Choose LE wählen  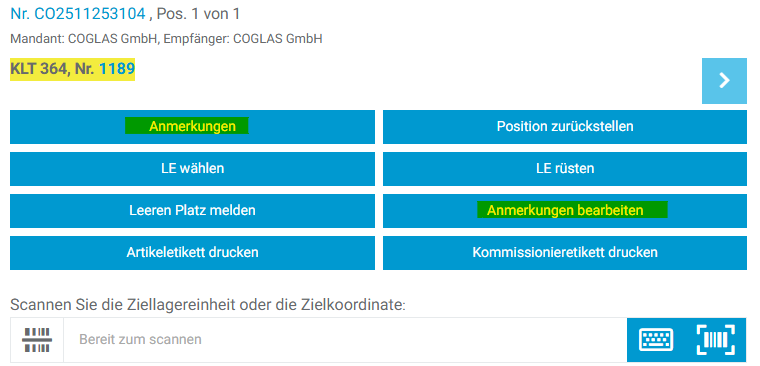[192, 169]
